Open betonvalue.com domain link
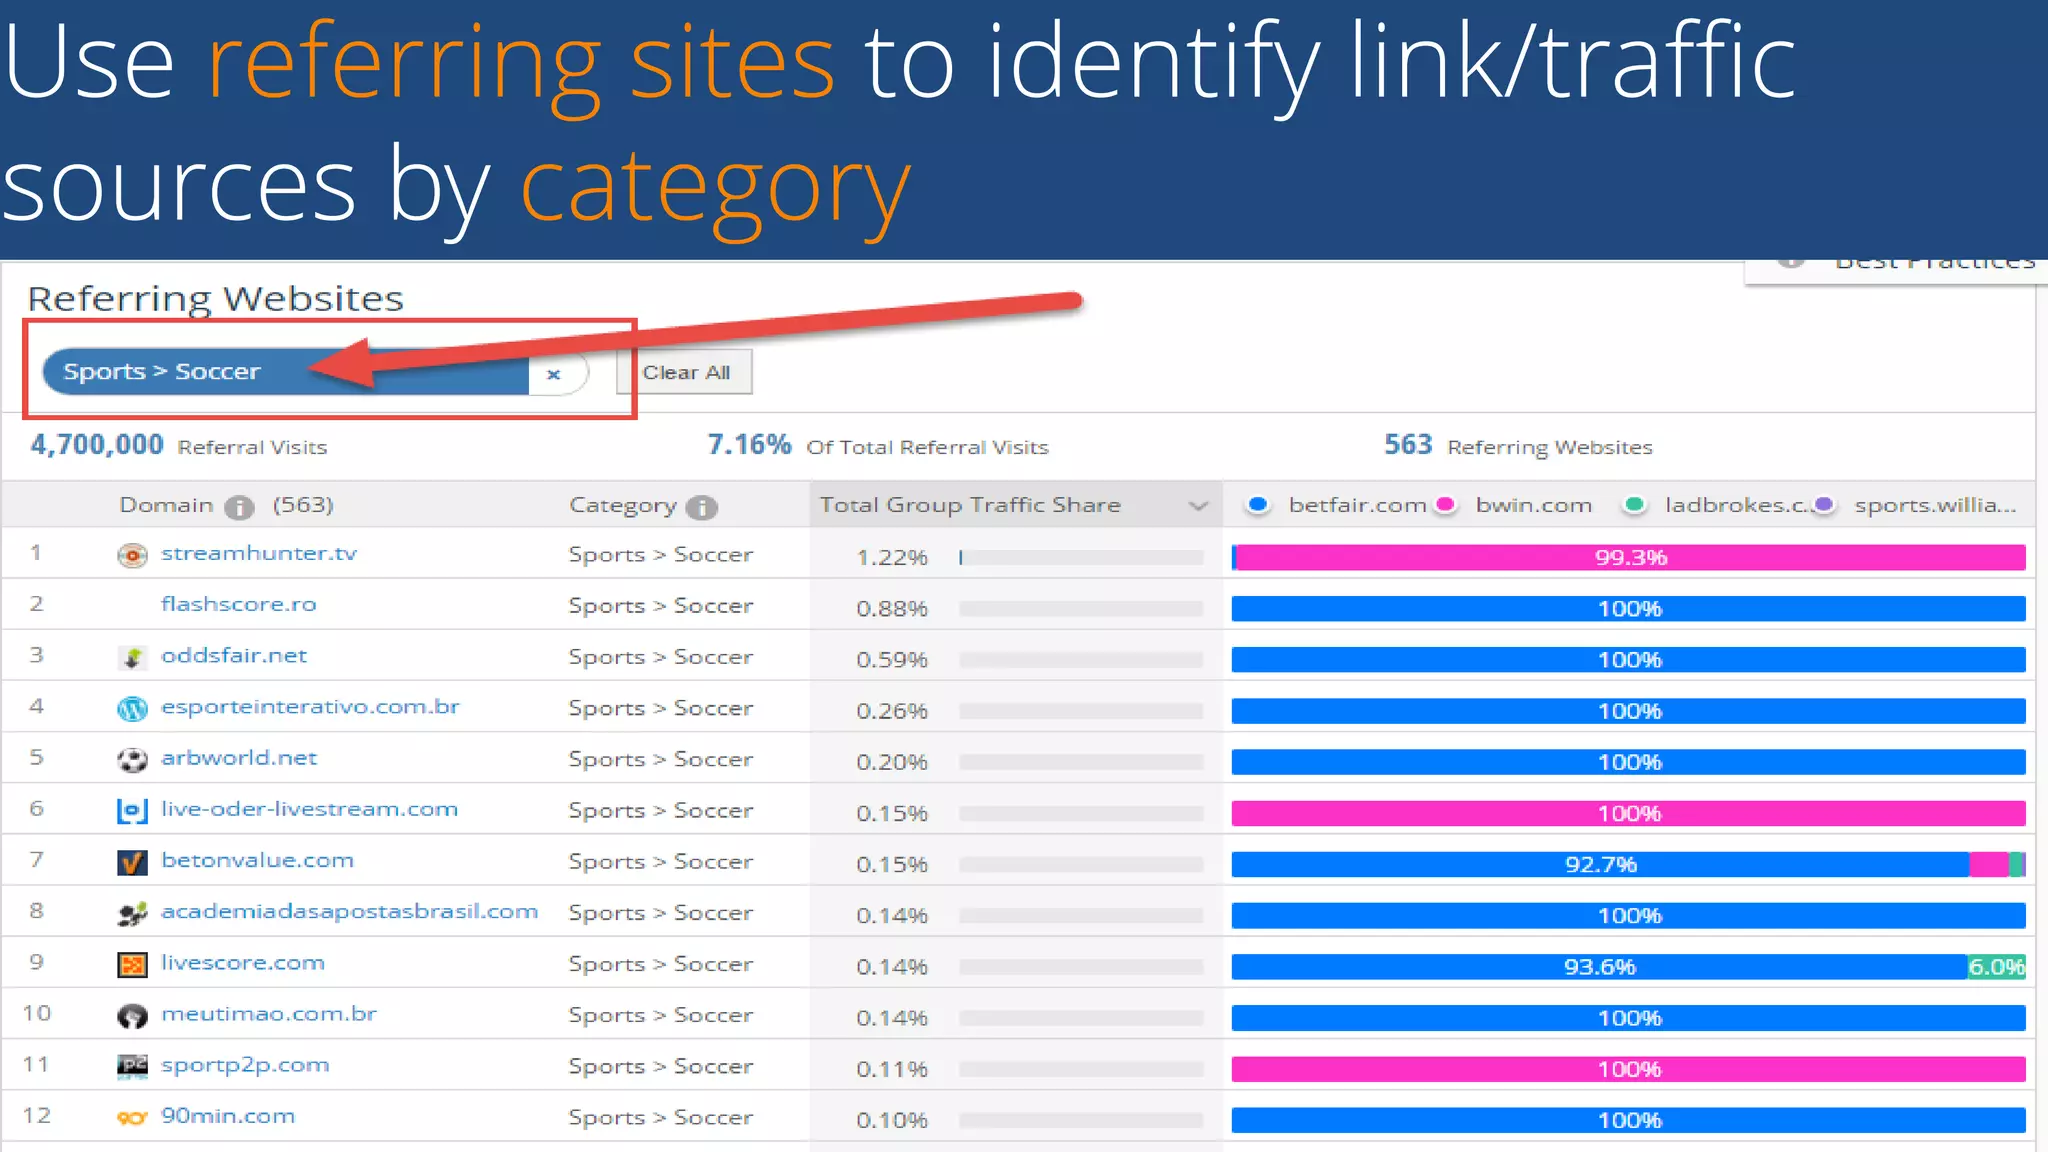The height and width of the screenshot is (1152, 2048). click(x=257, y=860)
